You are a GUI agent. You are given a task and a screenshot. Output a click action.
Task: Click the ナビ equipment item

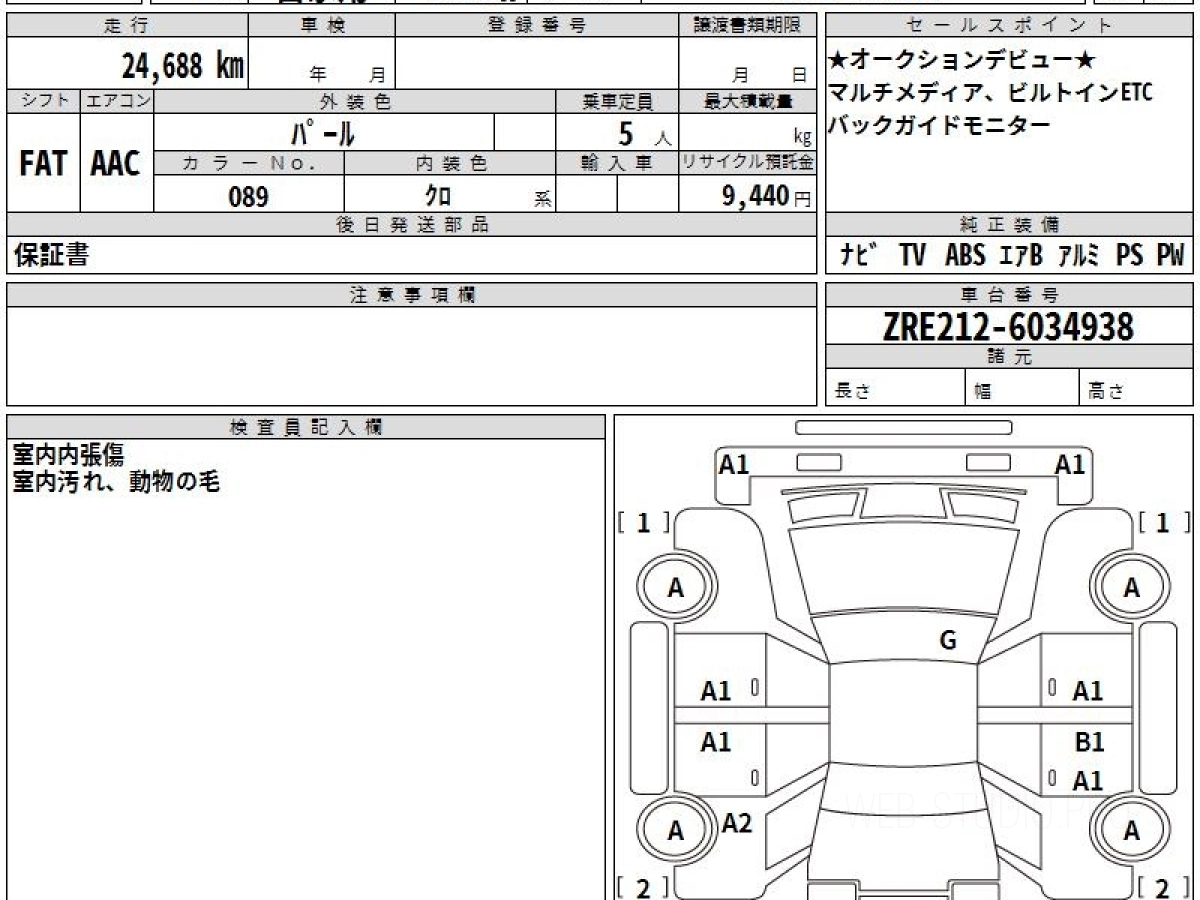pyautogui.click(x=859, y=256)
